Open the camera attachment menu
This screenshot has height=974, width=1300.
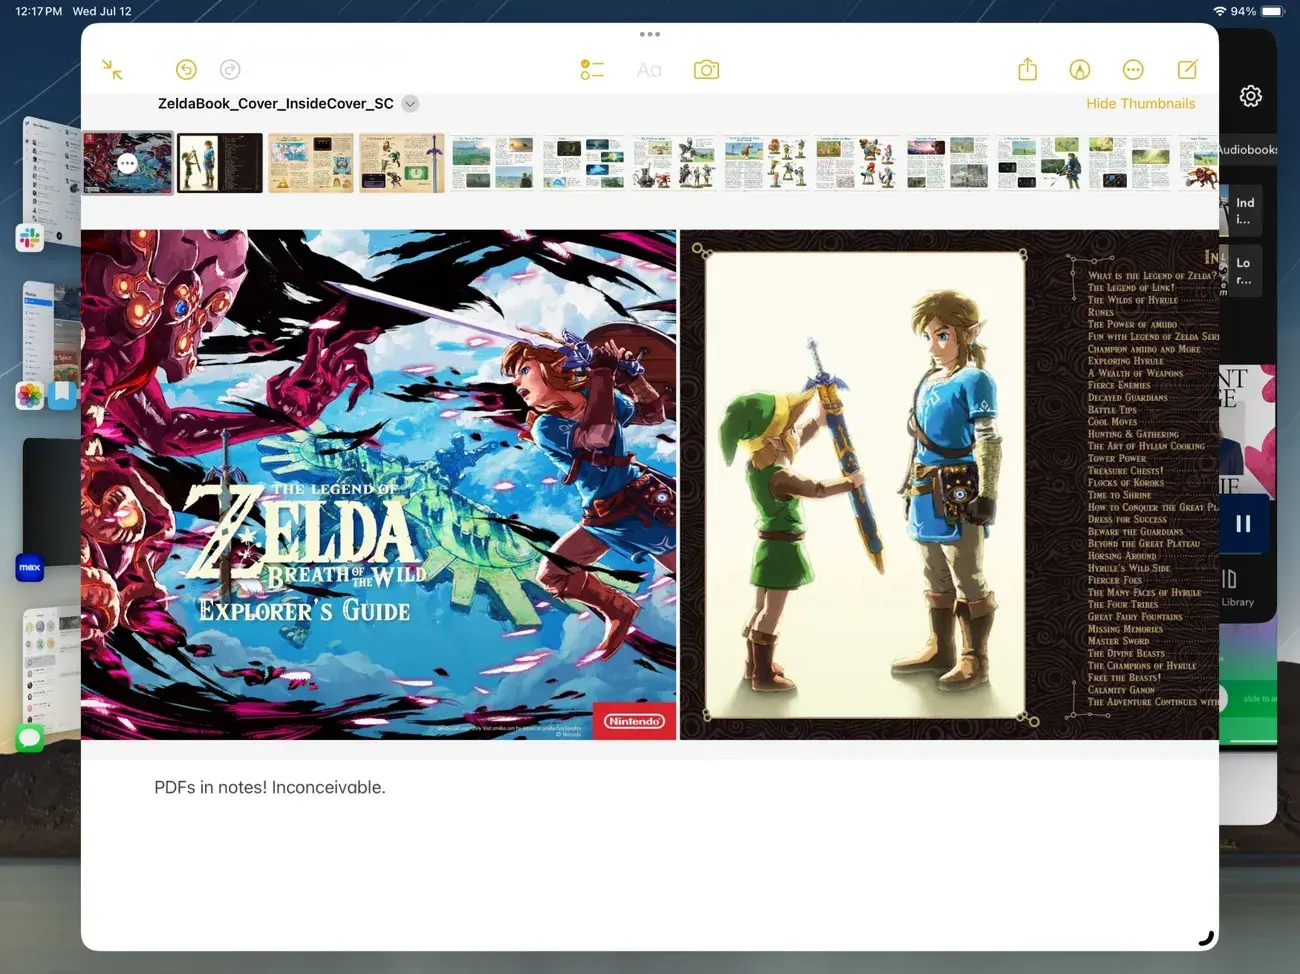coord(706,70)
